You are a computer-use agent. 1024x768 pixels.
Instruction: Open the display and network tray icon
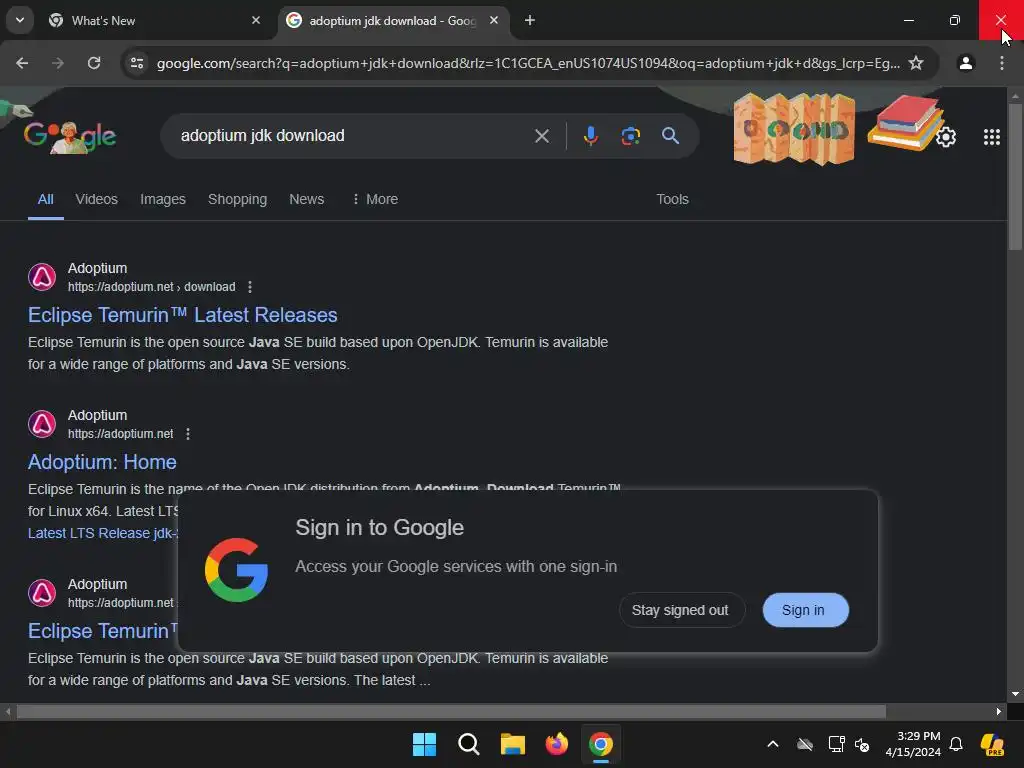836,744
